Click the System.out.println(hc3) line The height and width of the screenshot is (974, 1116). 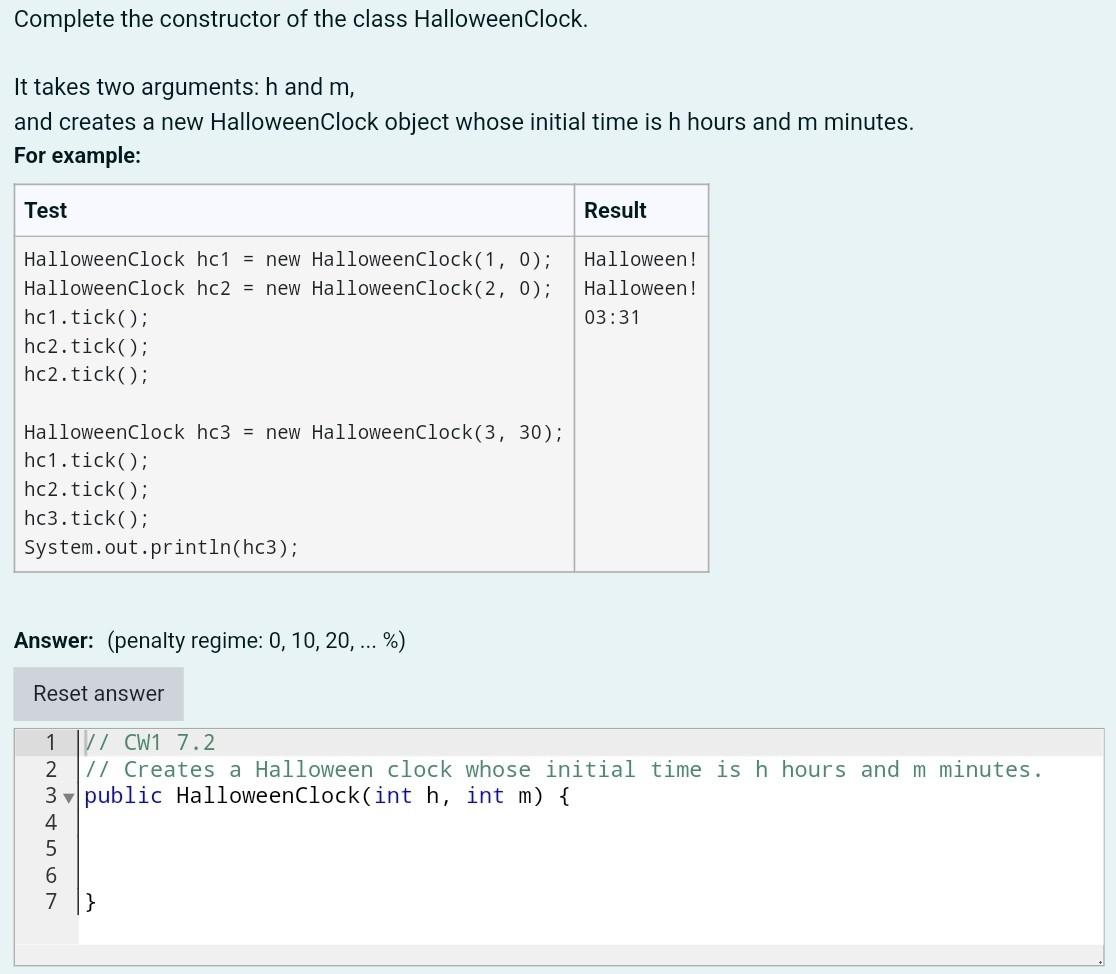pos(161,547)
